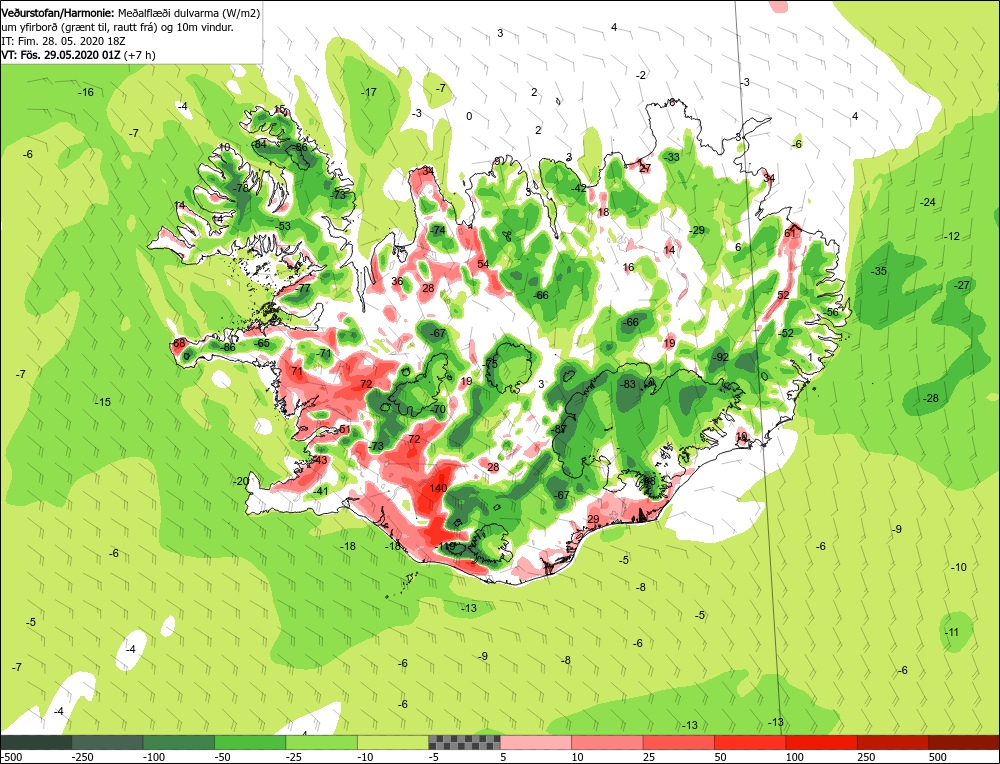1000x764 pixels.
Task: Click the 250 to 500 dark red swatch
Action: coord(893,742)
